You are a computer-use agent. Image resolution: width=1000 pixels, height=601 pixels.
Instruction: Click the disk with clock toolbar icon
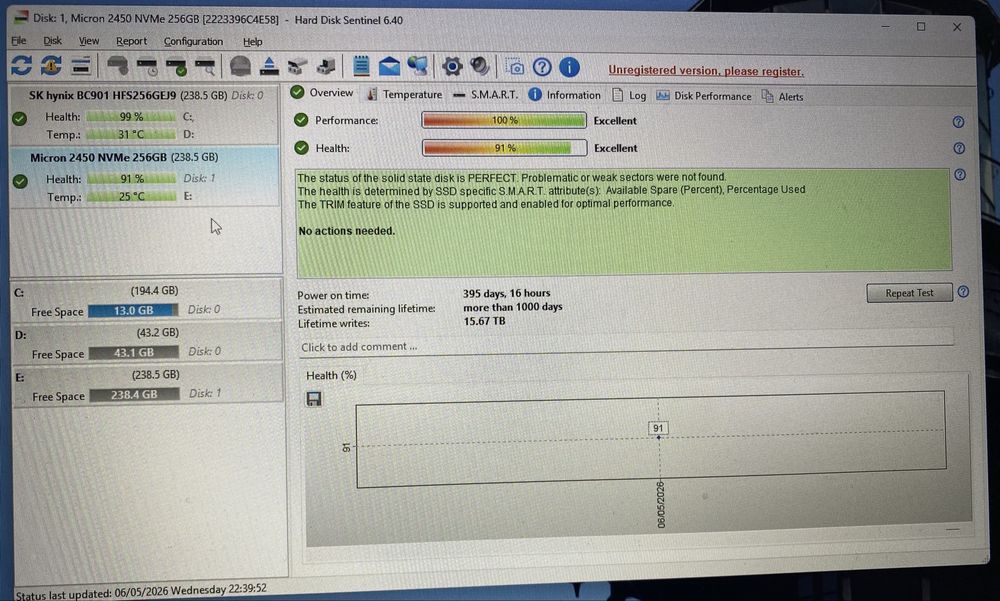(x=147, y=66)
